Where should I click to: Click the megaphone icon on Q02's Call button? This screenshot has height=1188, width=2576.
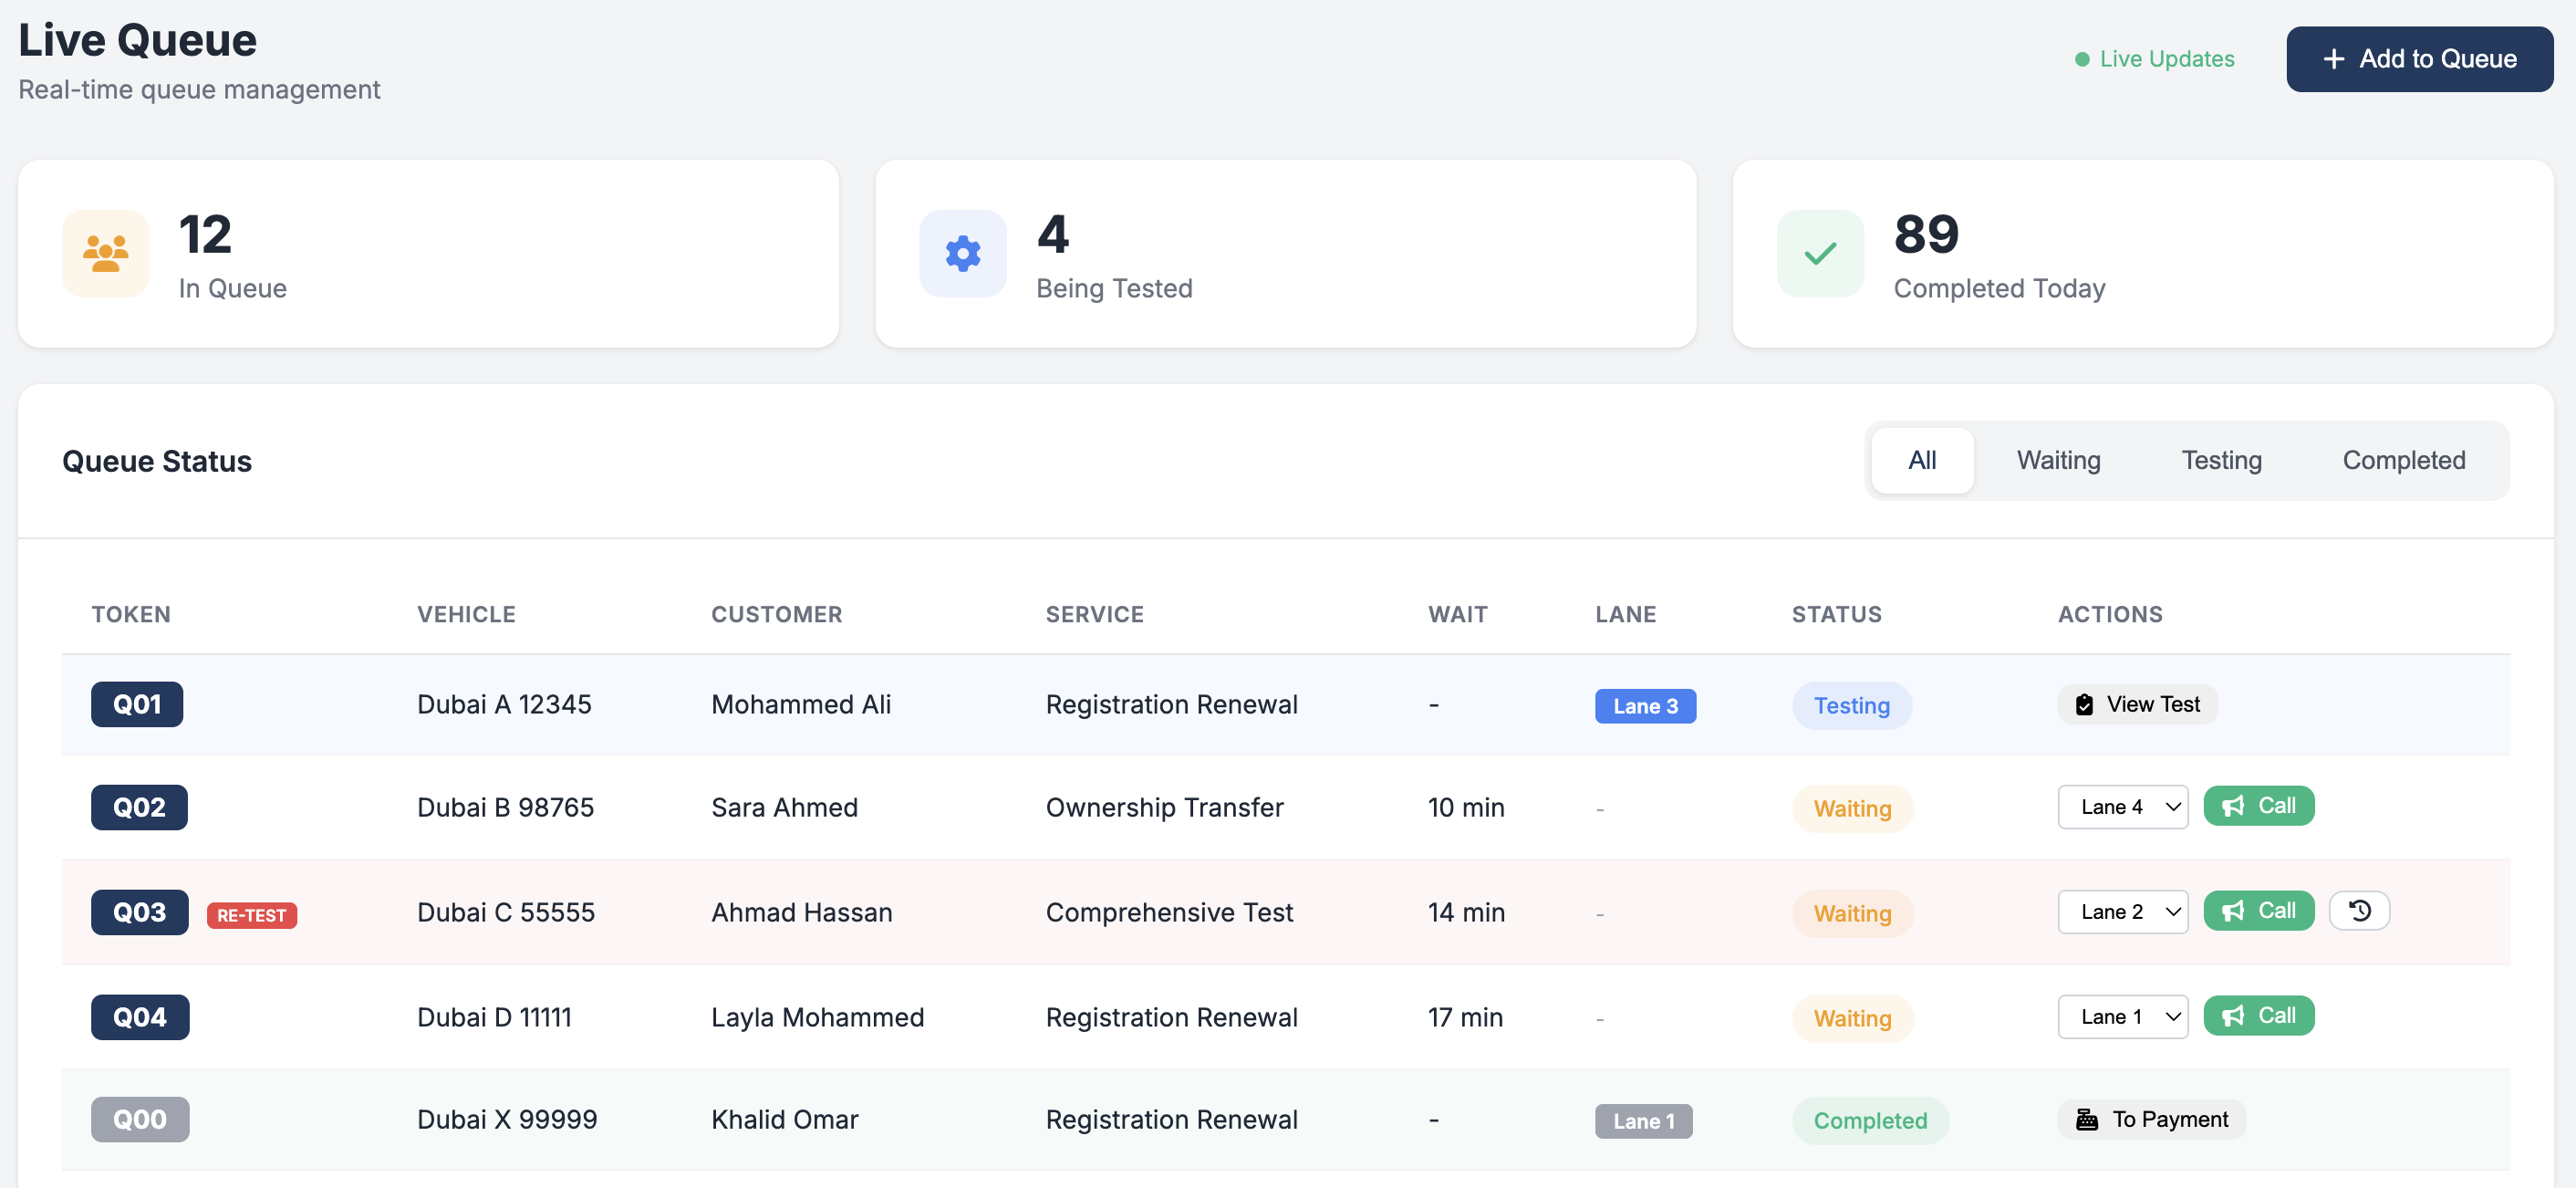(x=2236, y=805)
